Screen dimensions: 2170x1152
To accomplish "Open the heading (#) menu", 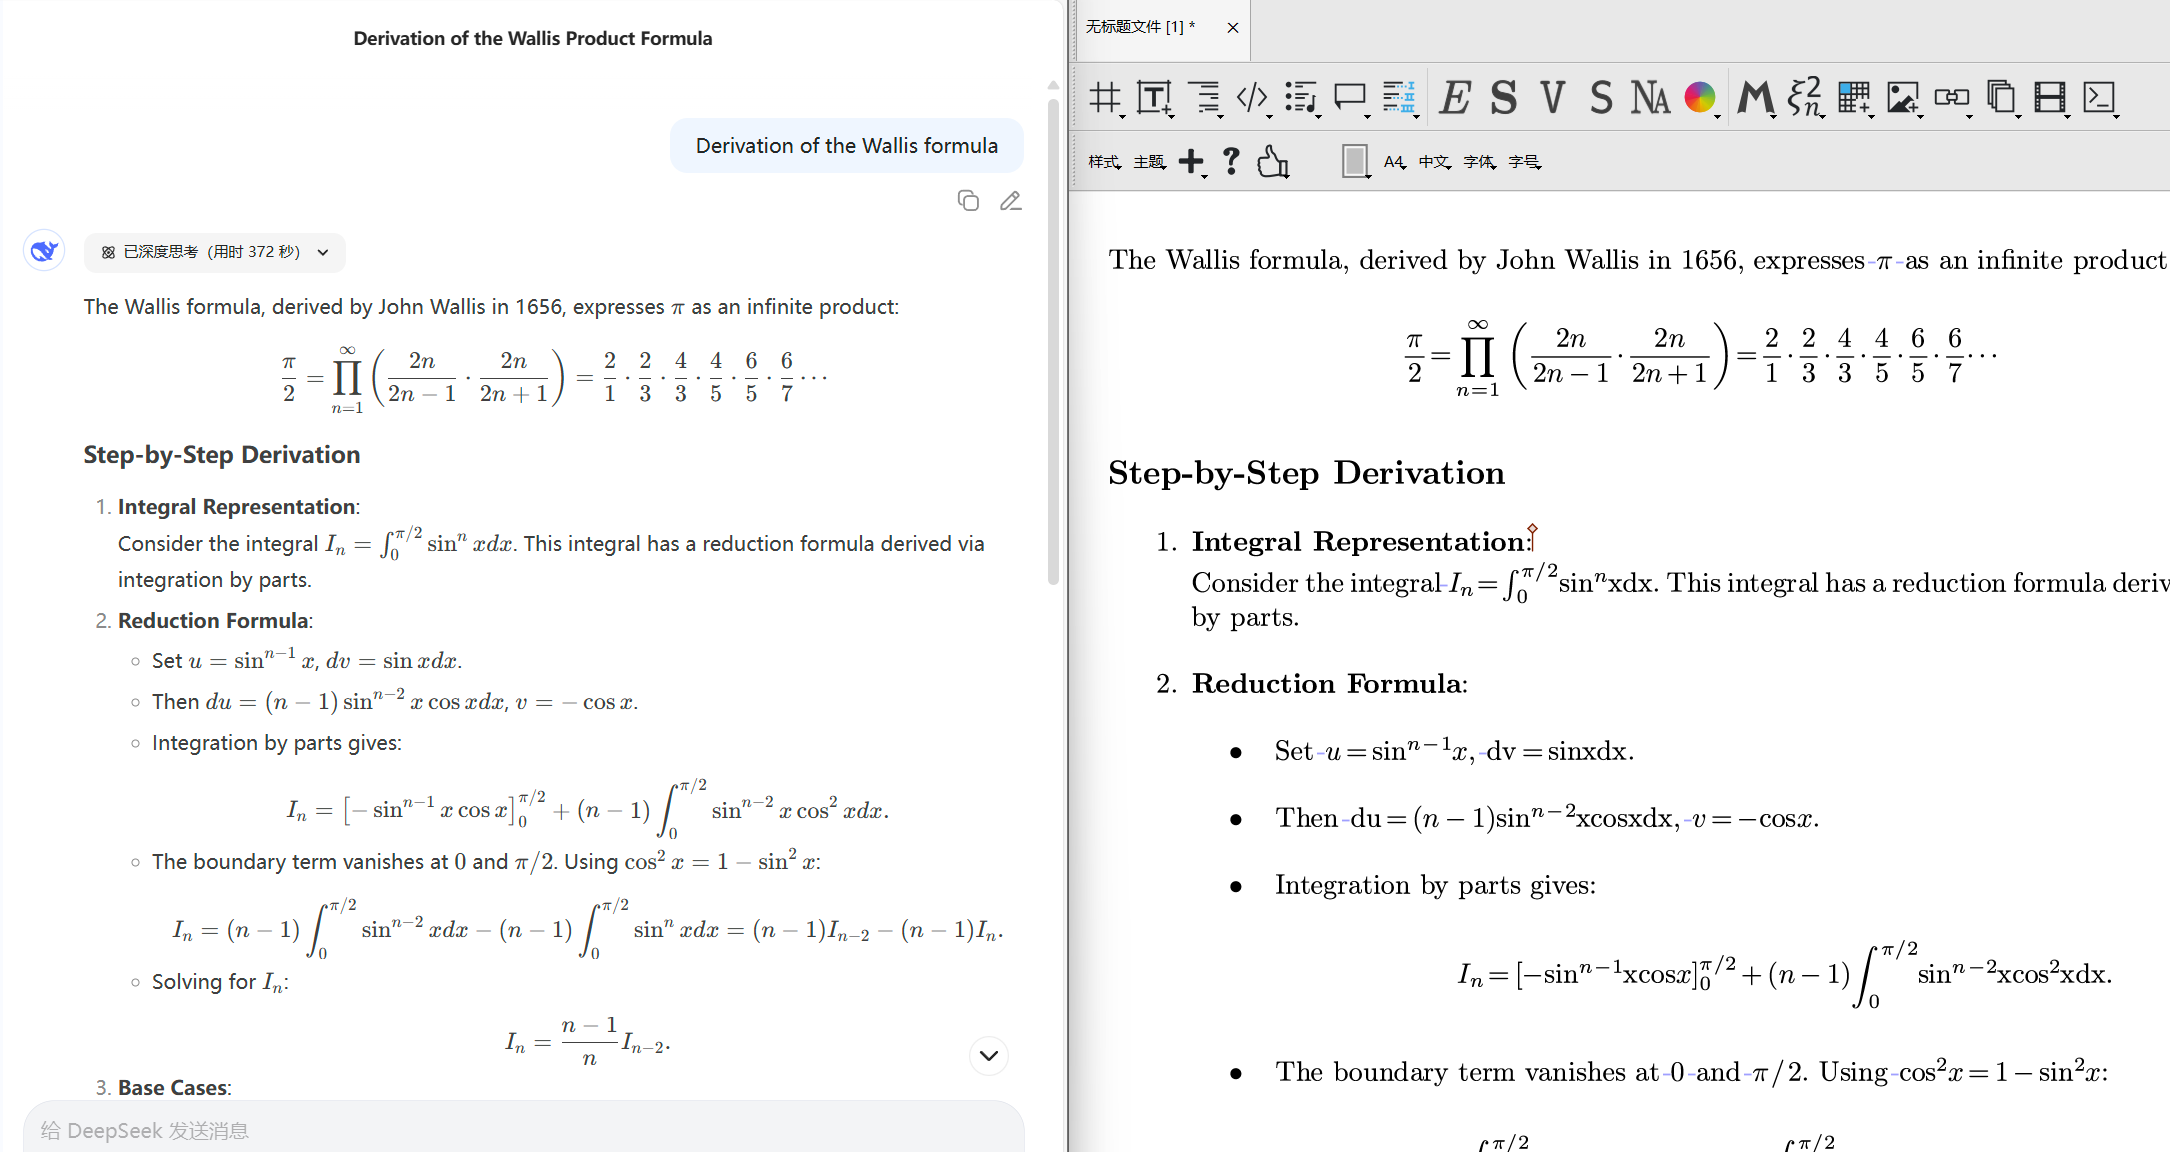I will tap(1106, 98).
